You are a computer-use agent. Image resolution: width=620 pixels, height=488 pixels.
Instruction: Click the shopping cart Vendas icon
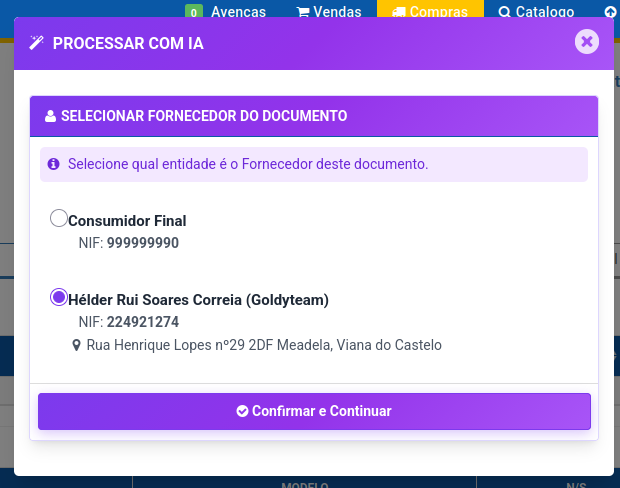(x=303, y=12)
